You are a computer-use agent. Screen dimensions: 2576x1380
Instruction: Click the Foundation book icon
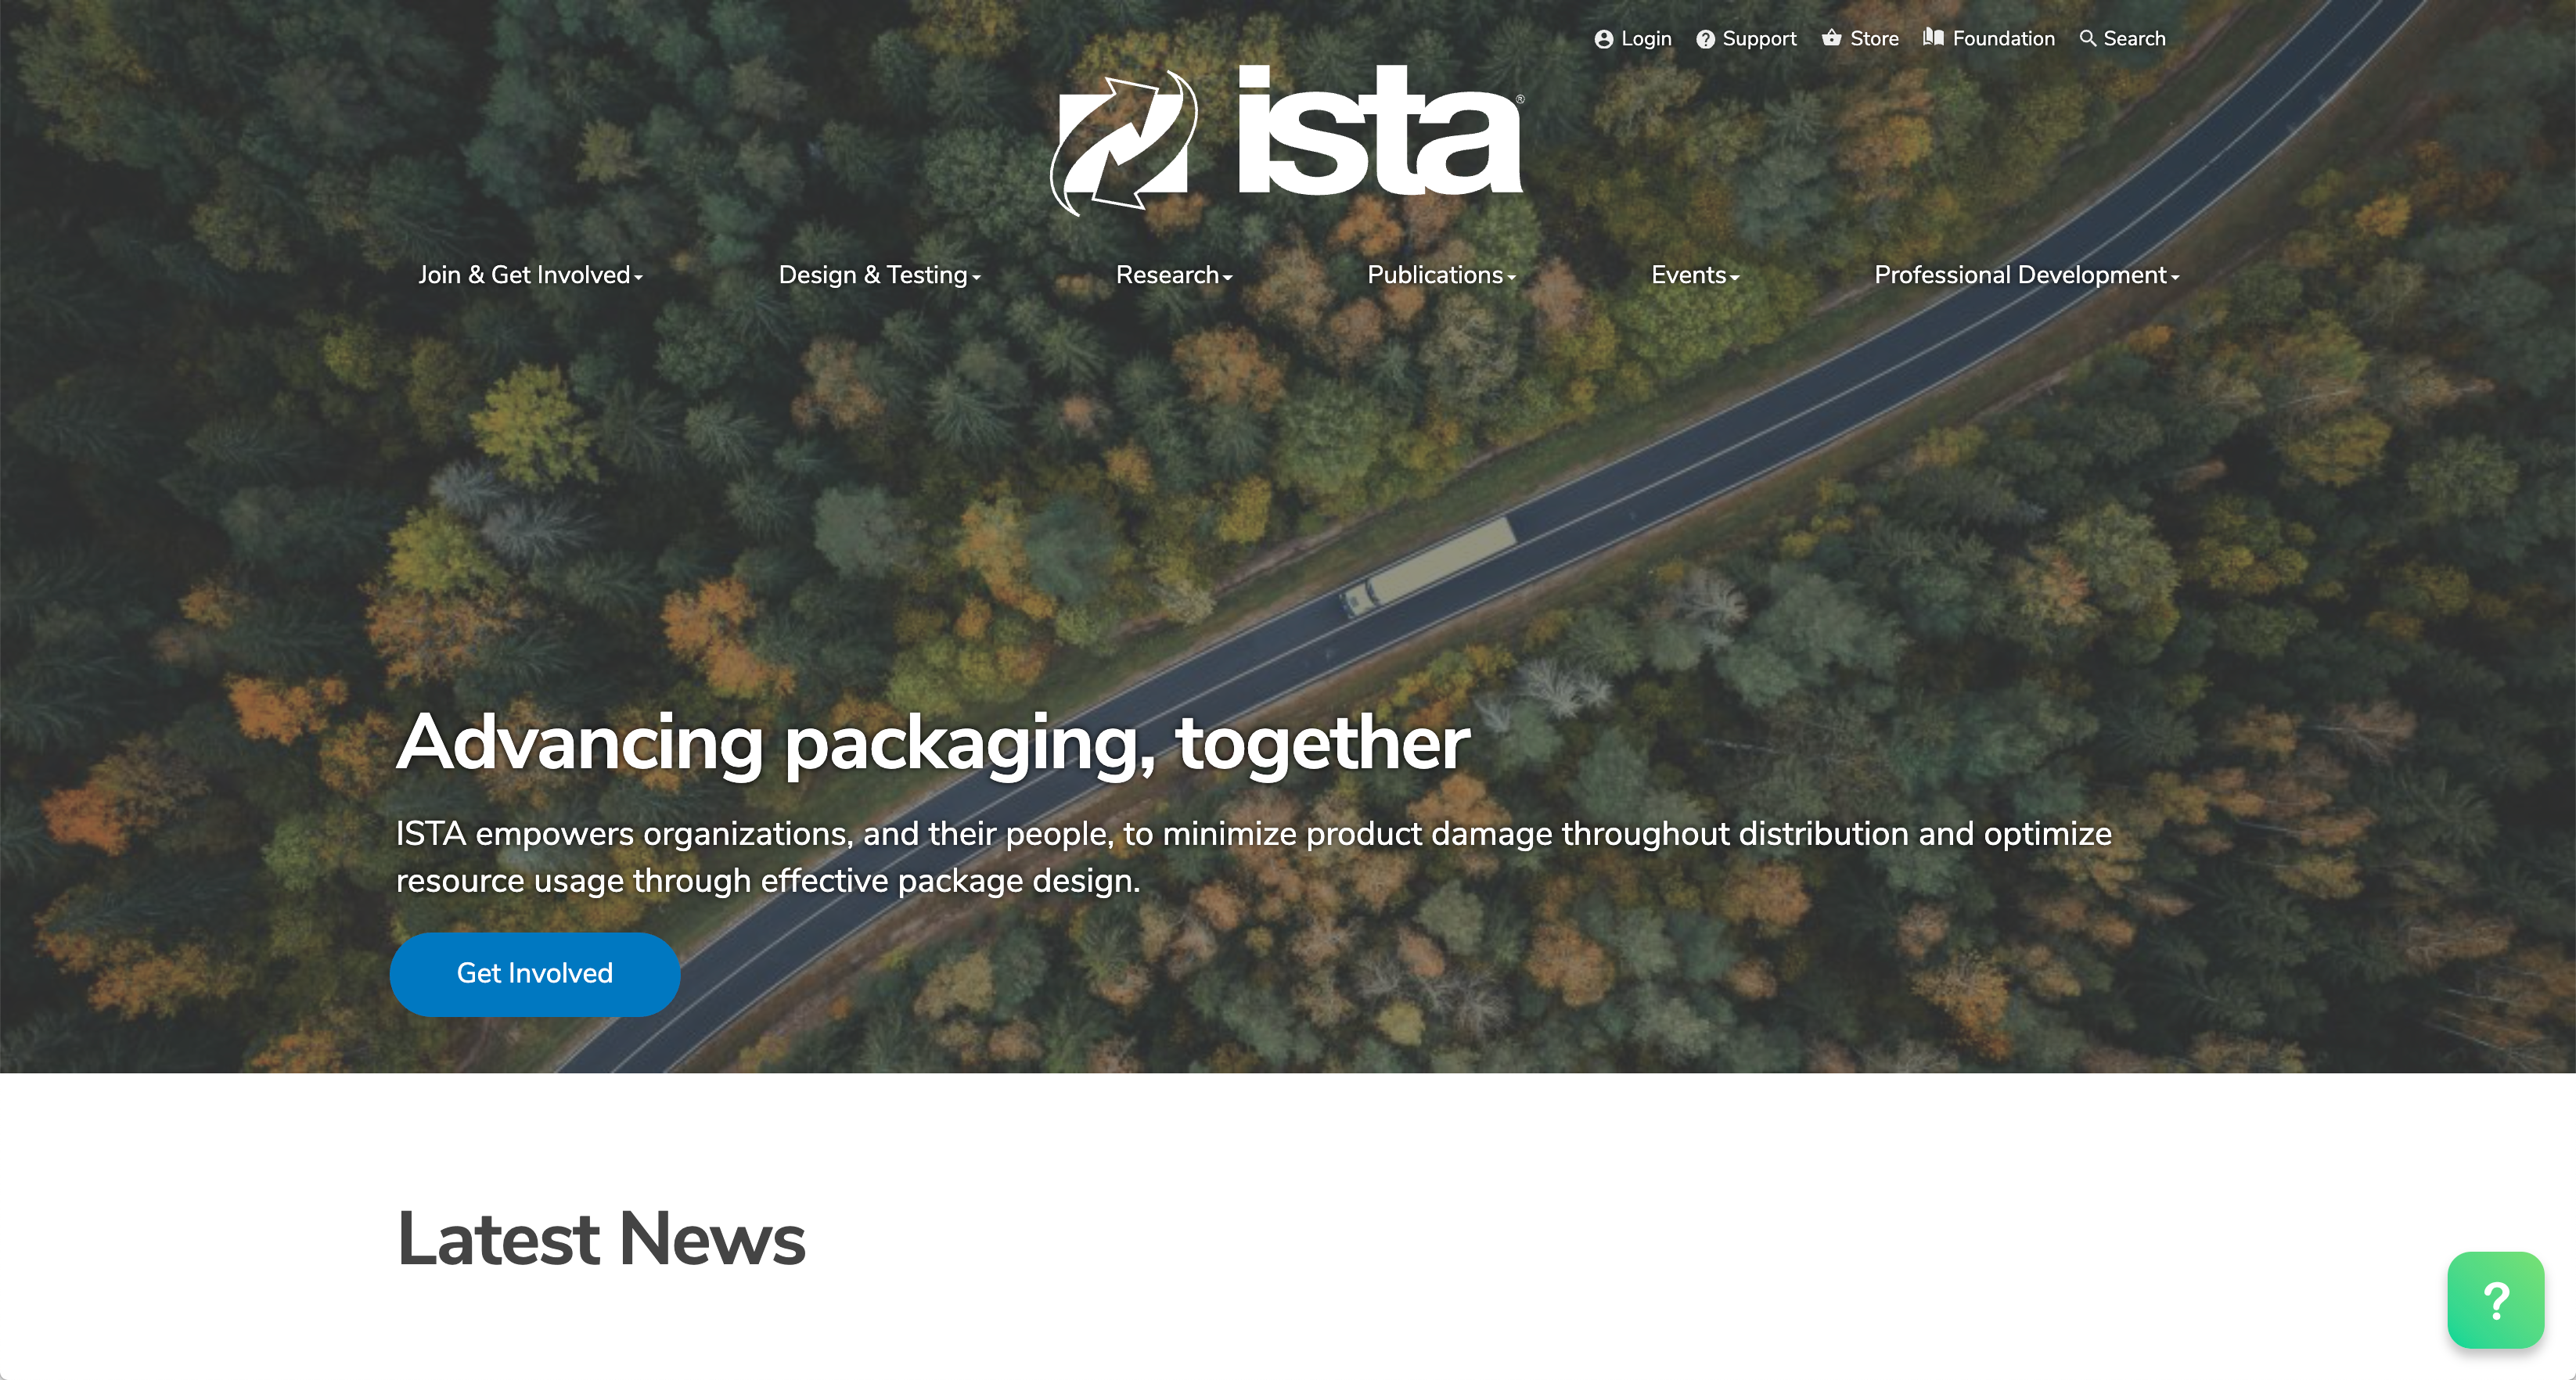1933,37
